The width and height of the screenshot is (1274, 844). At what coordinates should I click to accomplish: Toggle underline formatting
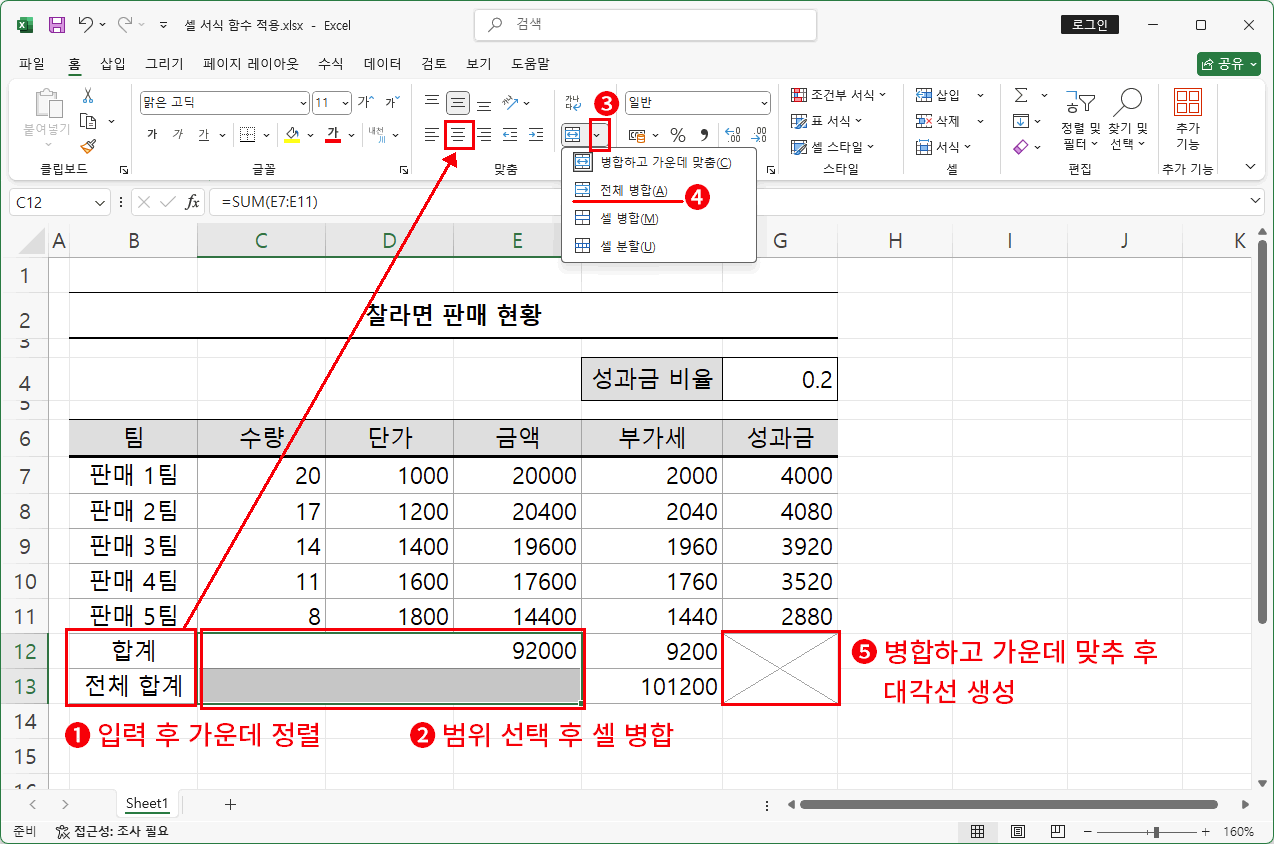[203, 135]
